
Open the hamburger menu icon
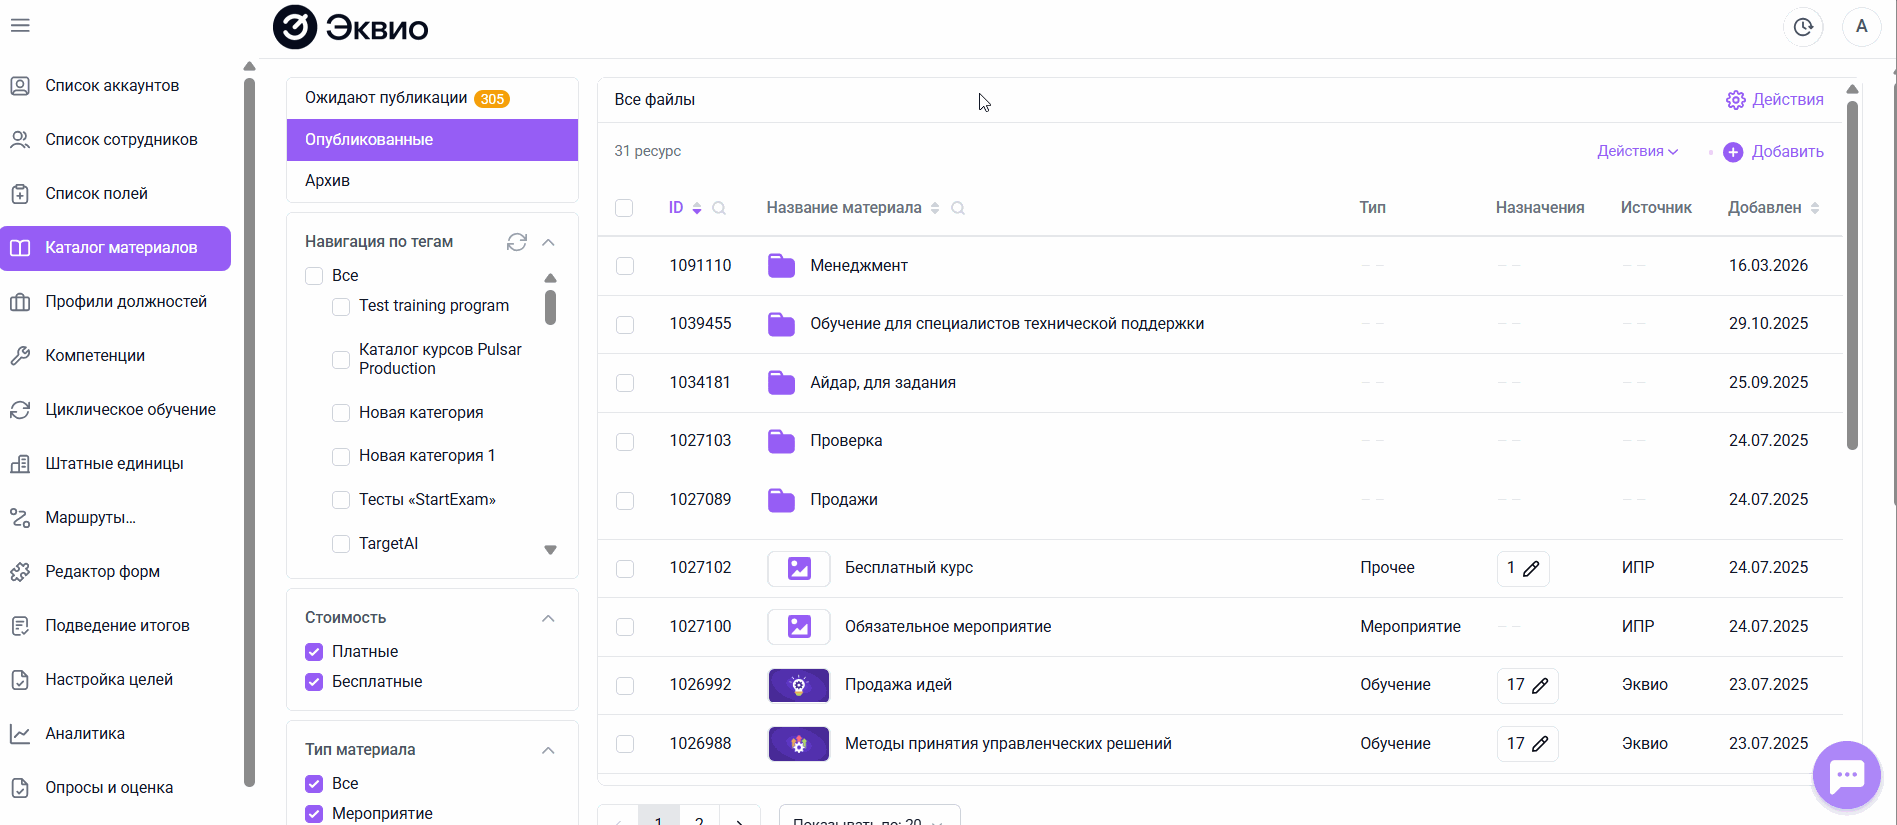(20, 25)
